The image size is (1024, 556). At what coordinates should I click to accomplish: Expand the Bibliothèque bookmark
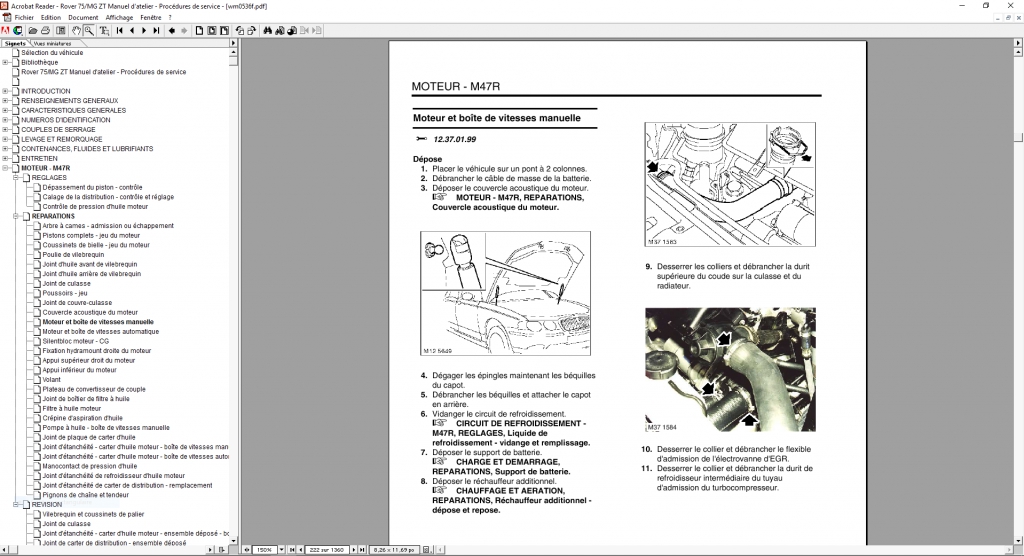(x=5, y=63)
